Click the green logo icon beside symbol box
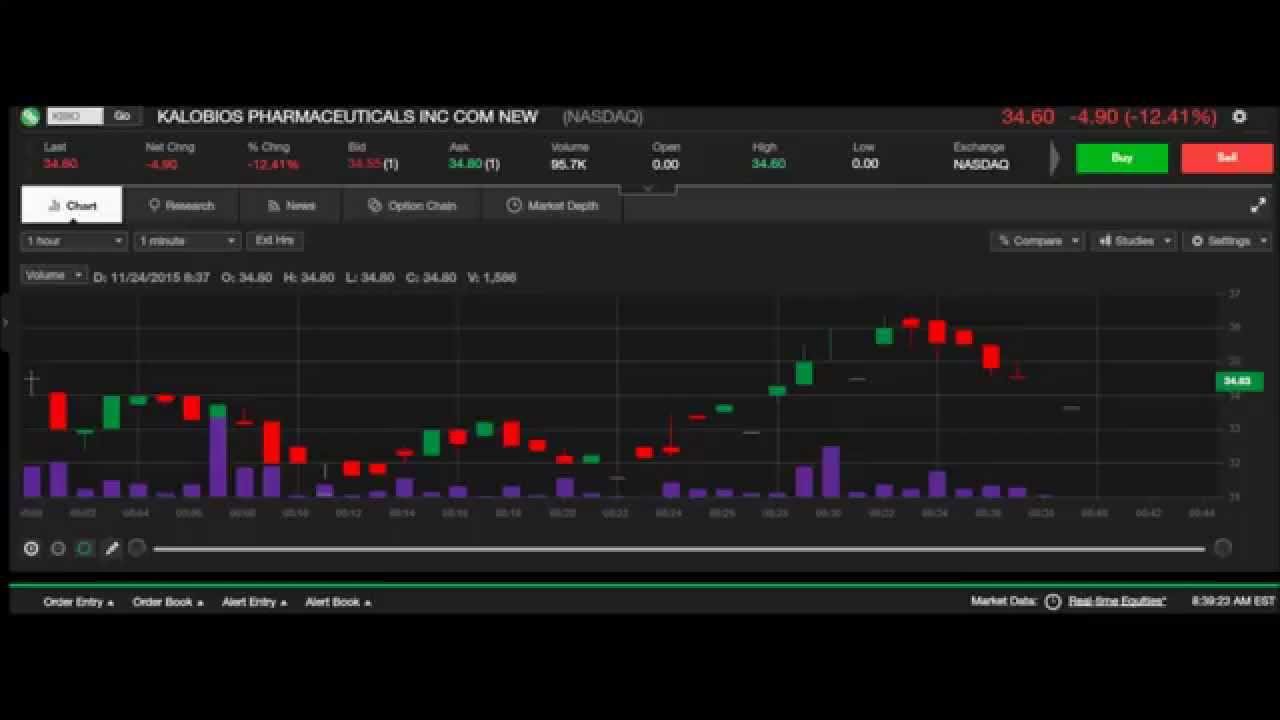Viewport: 1280px width, 720px height. (30, 117)
